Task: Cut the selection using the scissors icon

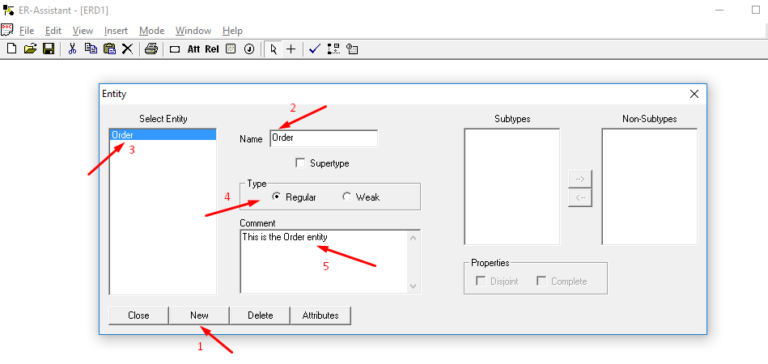Action: pos(72,49)
